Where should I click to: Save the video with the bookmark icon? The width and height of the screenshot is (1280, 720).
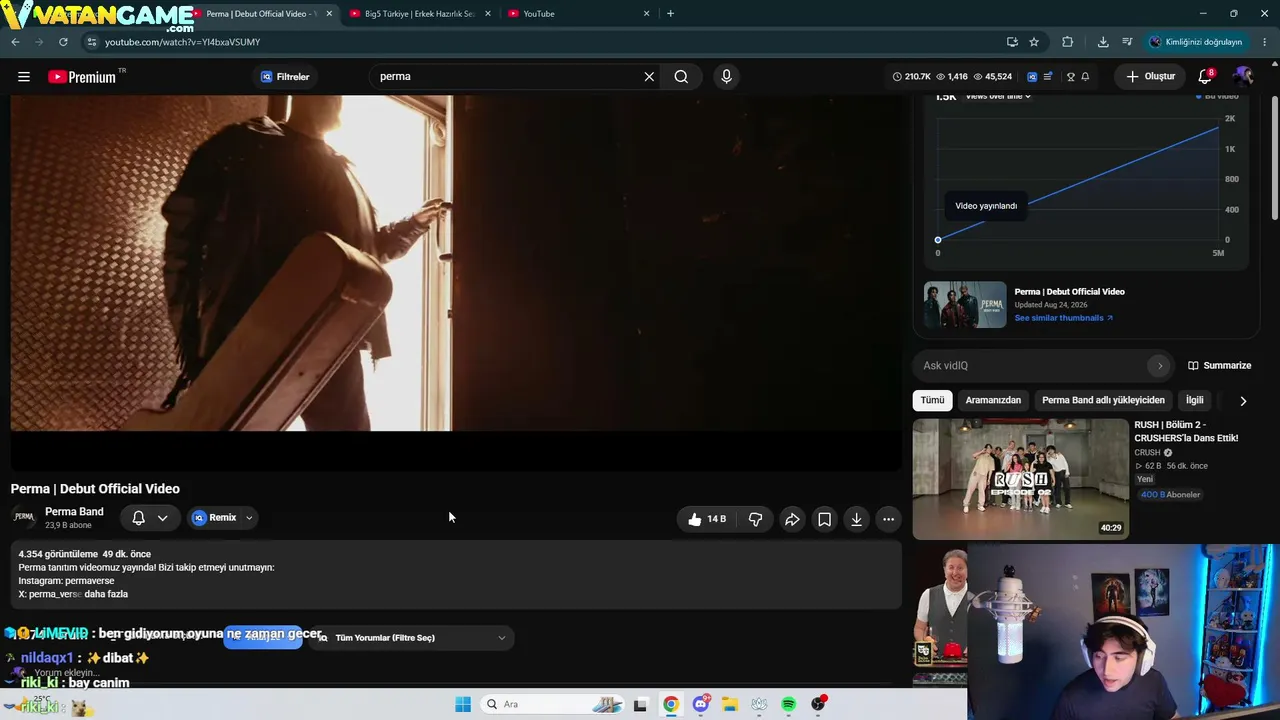824,519
